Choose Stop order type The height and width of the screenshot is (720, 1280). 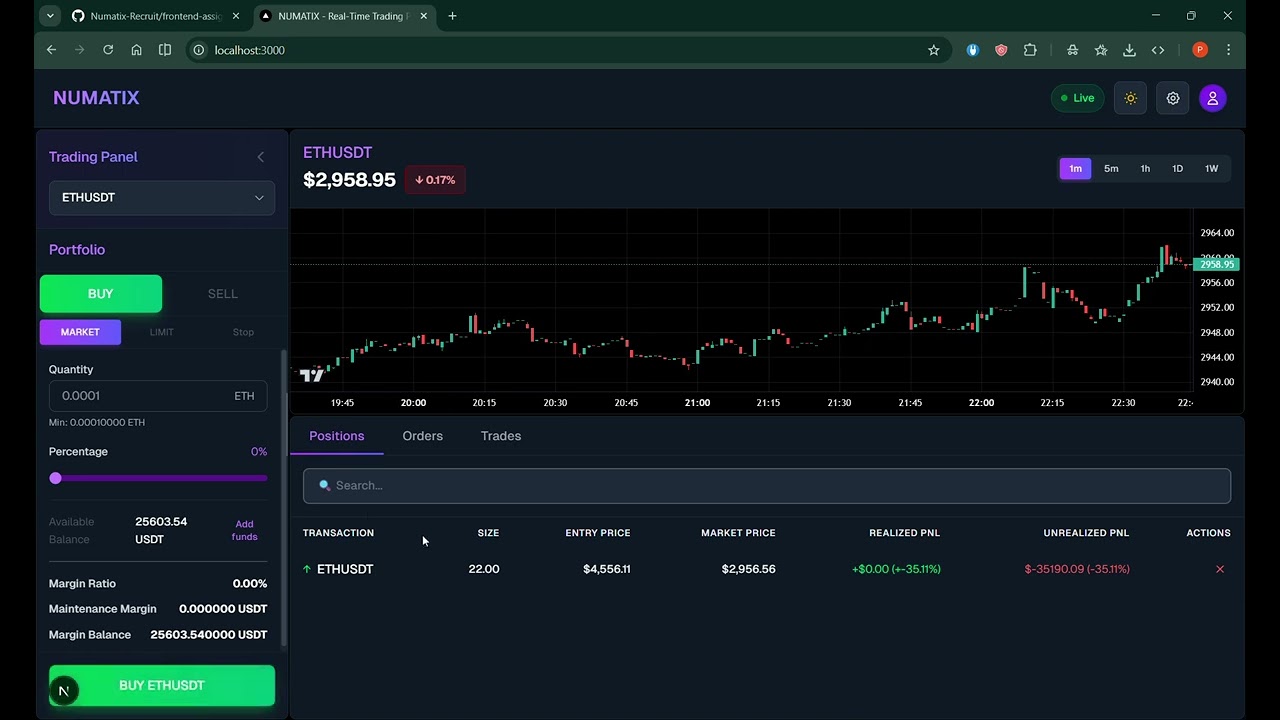(x=243, y=332)
